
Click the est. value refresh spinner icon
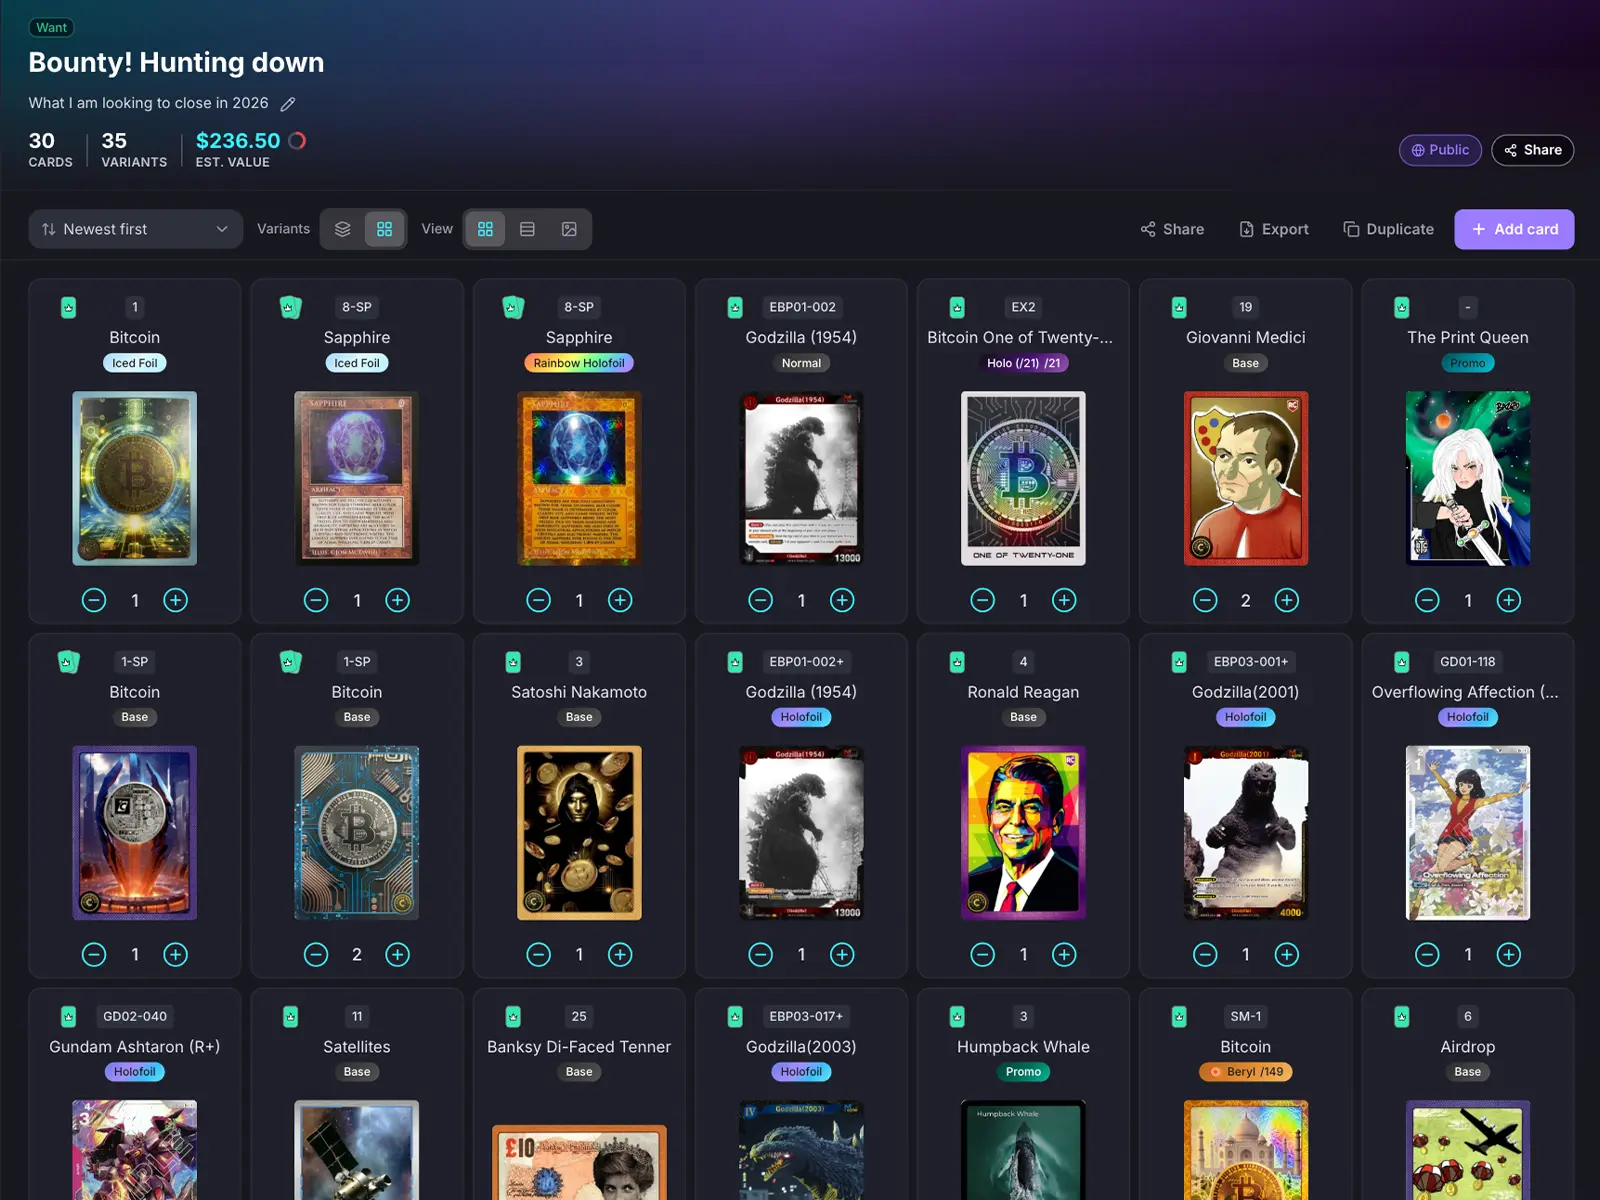tap(297, 141)
